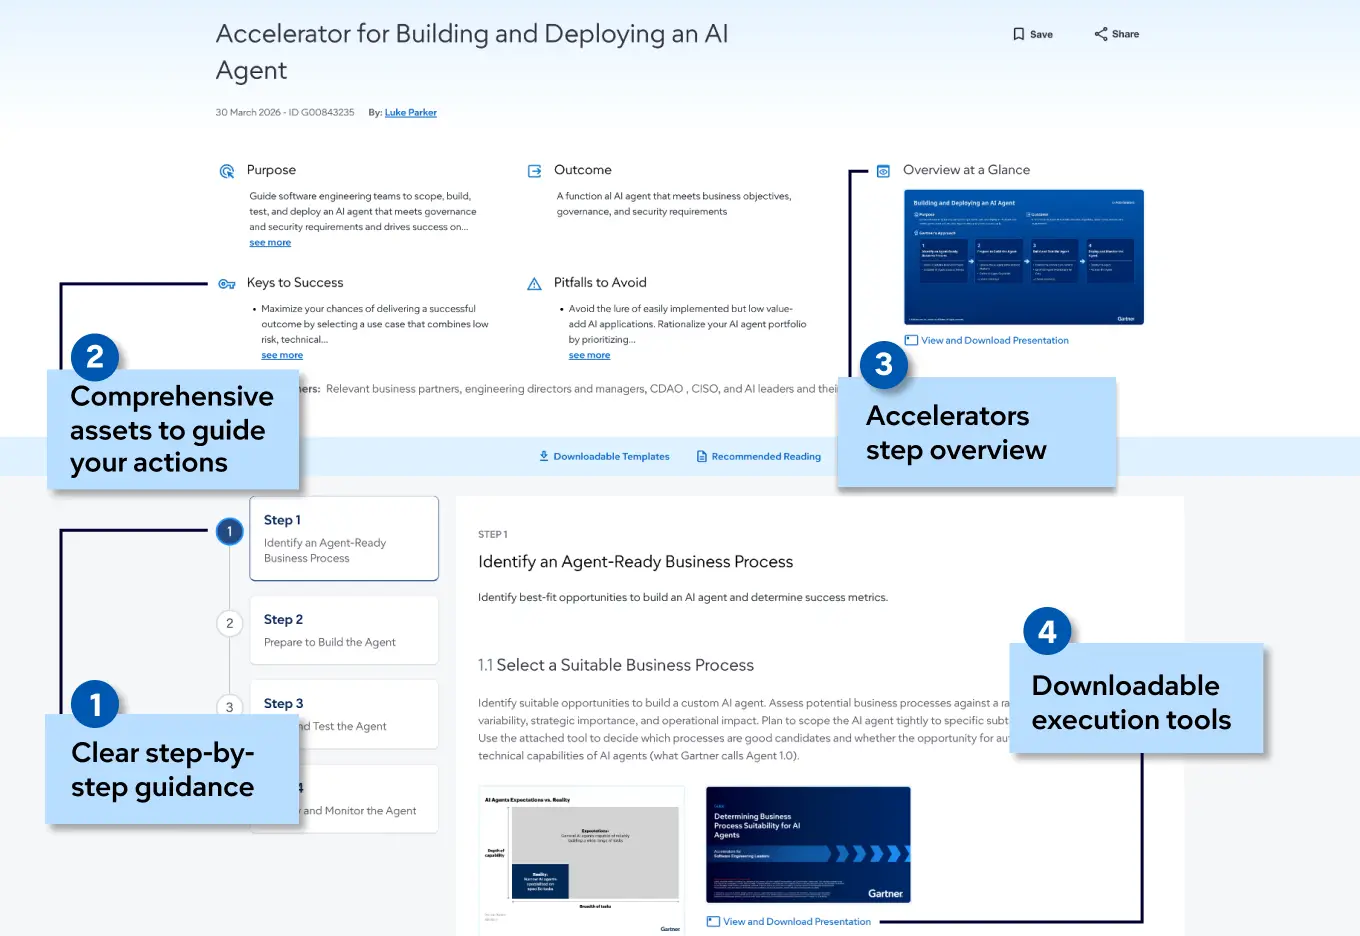
Task: Click the Save button label
Action: (1041, 35)
